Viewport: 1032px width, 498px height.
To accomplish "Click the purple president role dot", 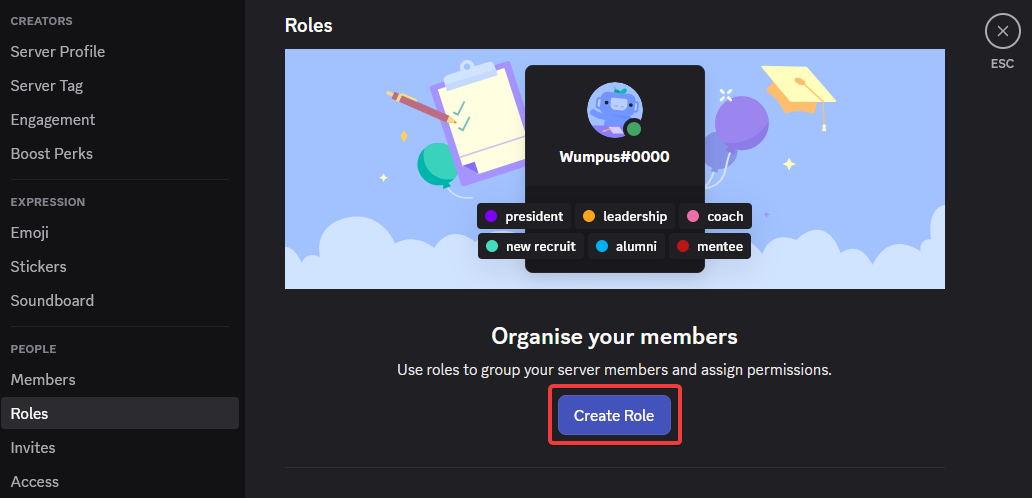I will (x=491, y=216).
